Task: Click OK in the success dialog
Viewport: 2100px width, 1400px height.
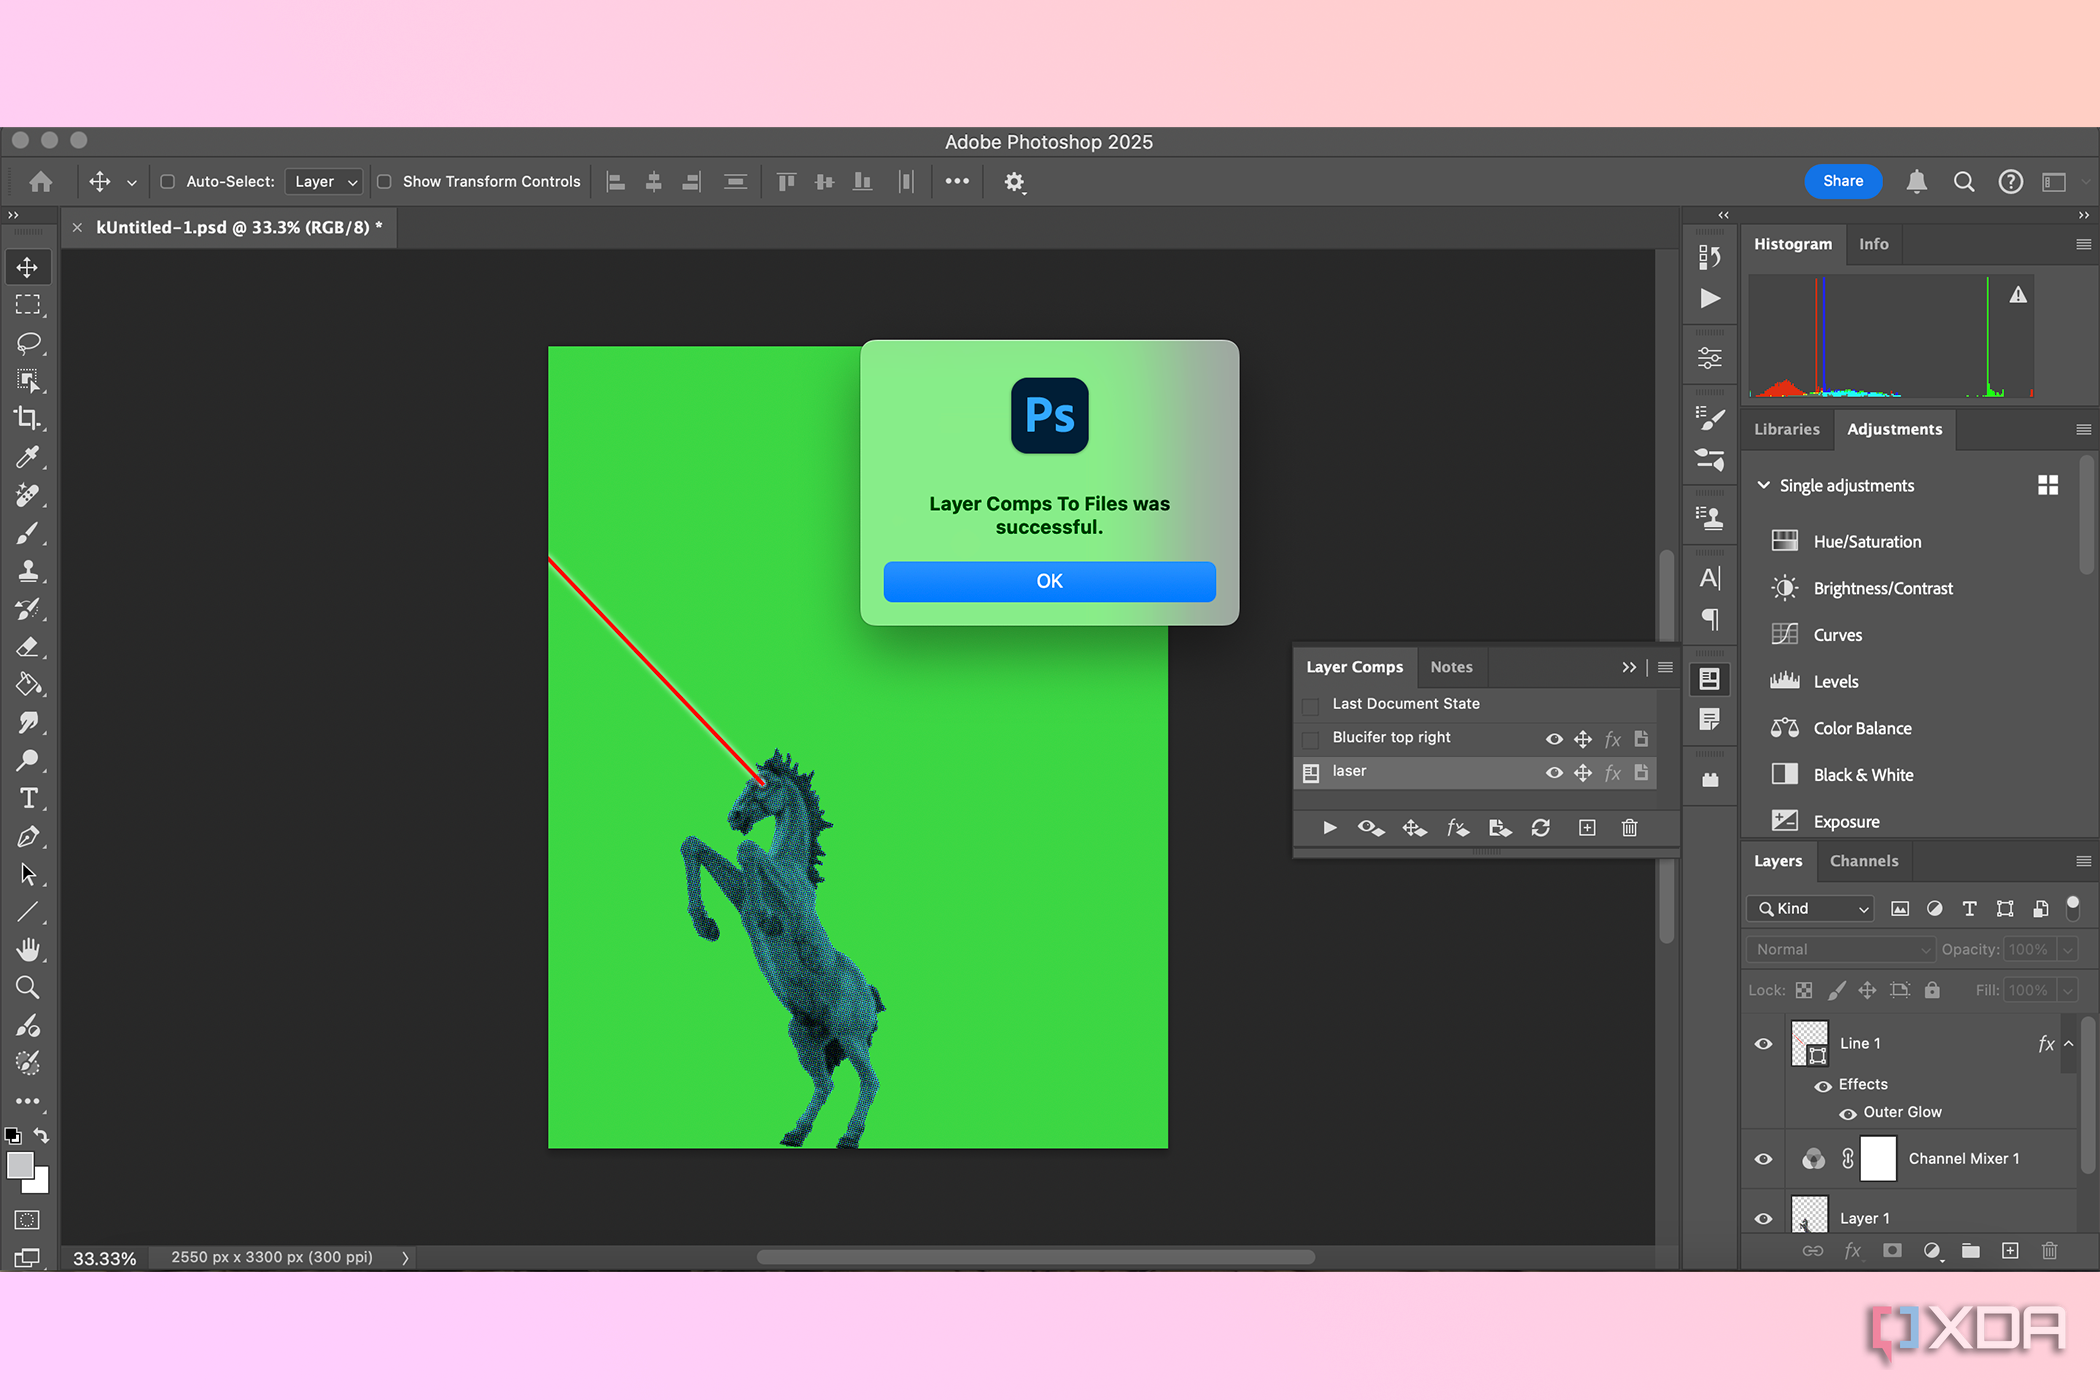Action: pyautogui.click(x=1049, y=582)
